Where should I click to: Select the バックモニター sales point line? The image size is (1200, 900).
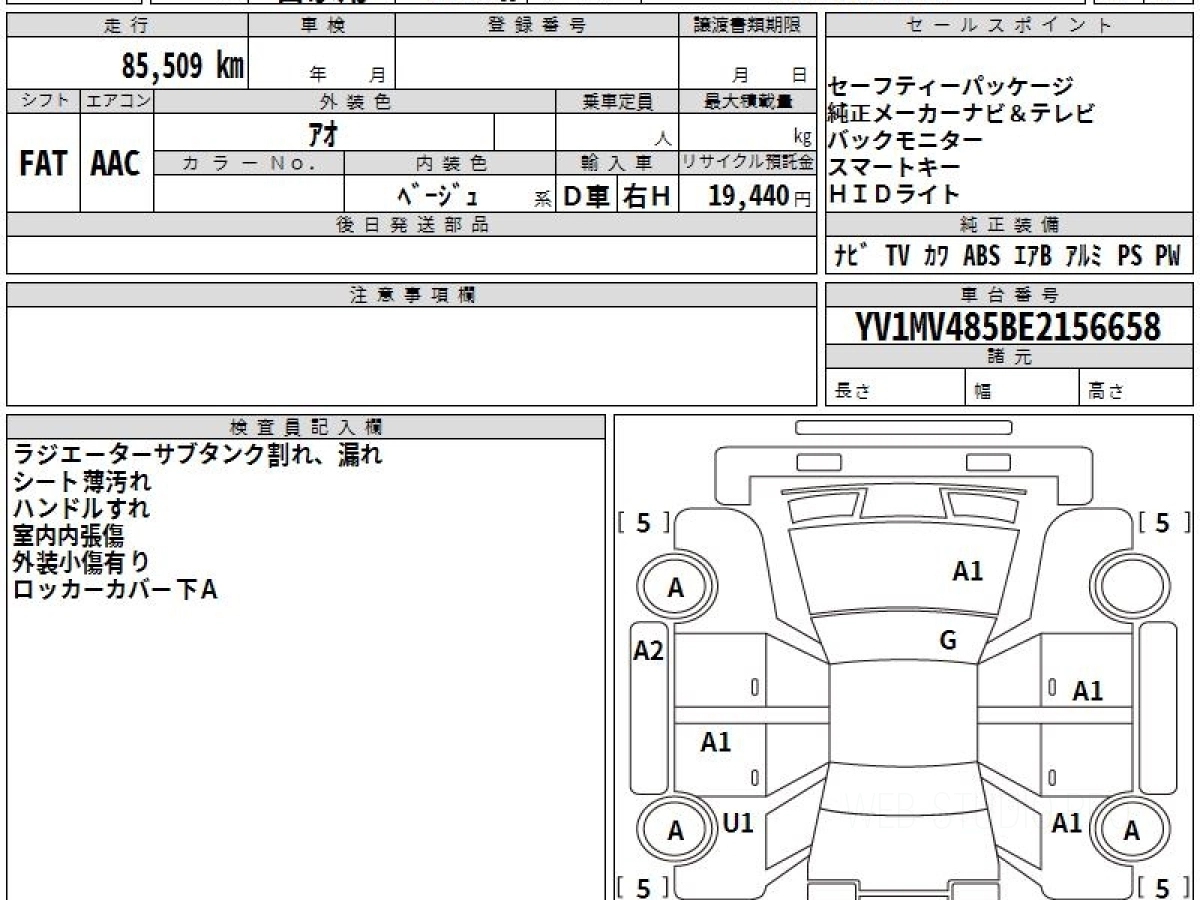tap(906, 140)
